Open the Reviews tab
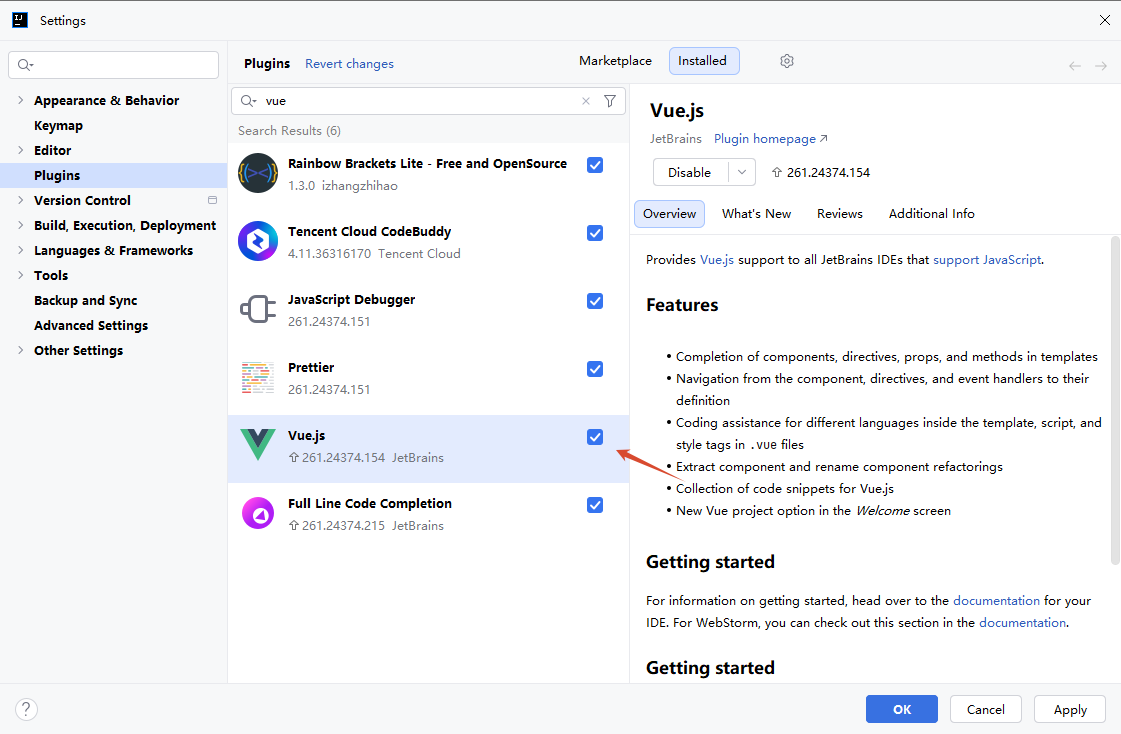 point(839,214)
